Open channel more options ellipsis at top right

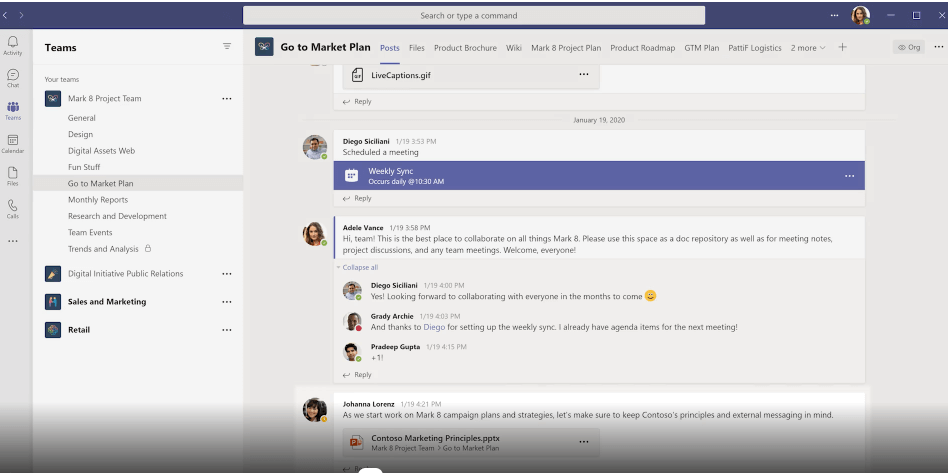[938, 47]
